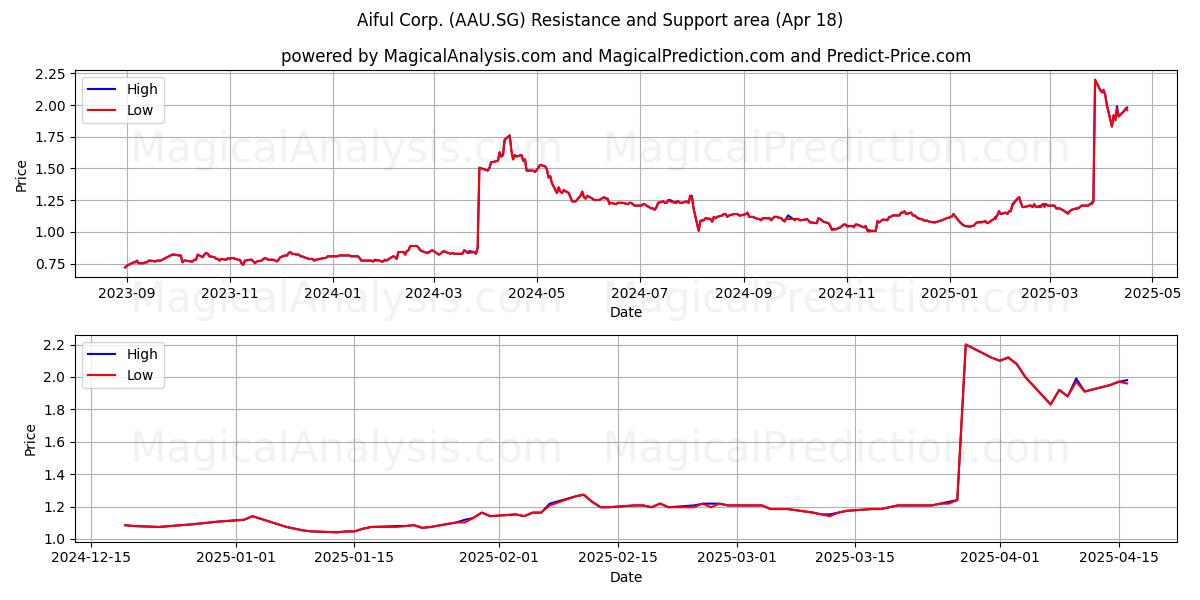Click the '1.4' y-axis tick on bottom chart
The height and width of the screenshot is (600, 1200).
coord(56,475)
